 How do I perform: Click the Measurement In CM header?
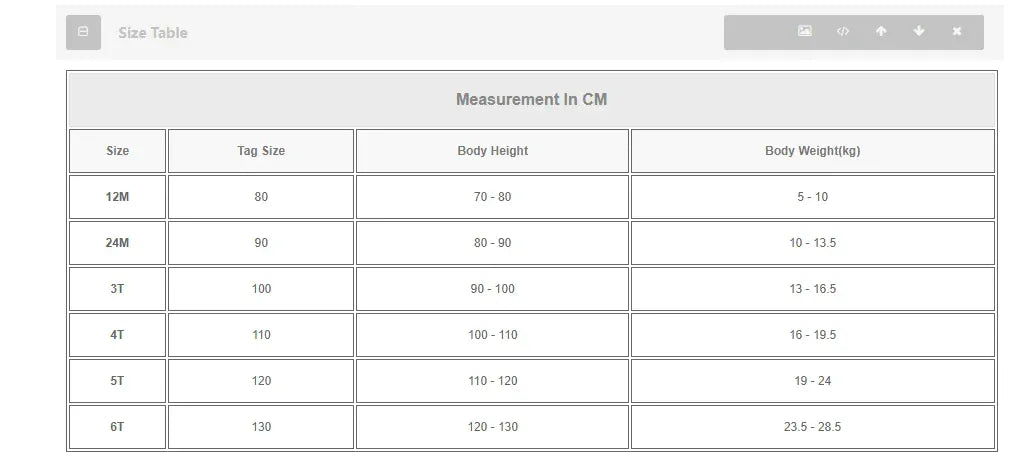[x=531, y=100]
